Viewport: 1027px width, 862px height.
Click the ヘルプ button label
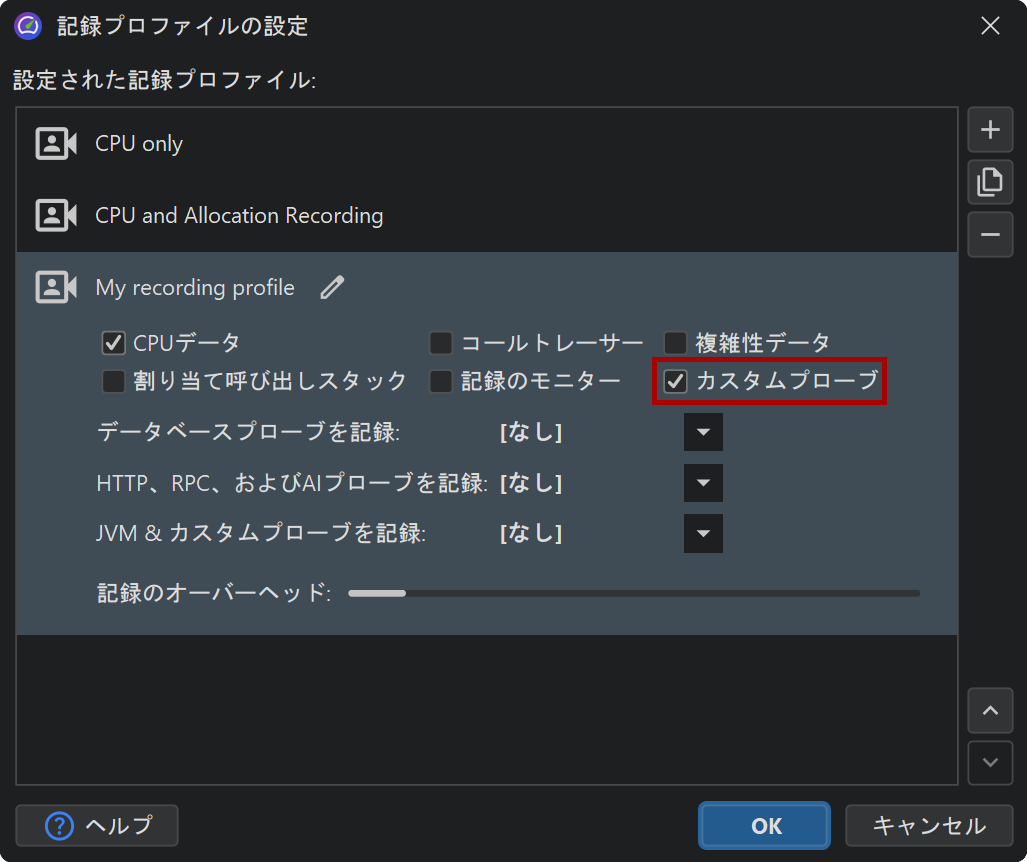[119, 825]
